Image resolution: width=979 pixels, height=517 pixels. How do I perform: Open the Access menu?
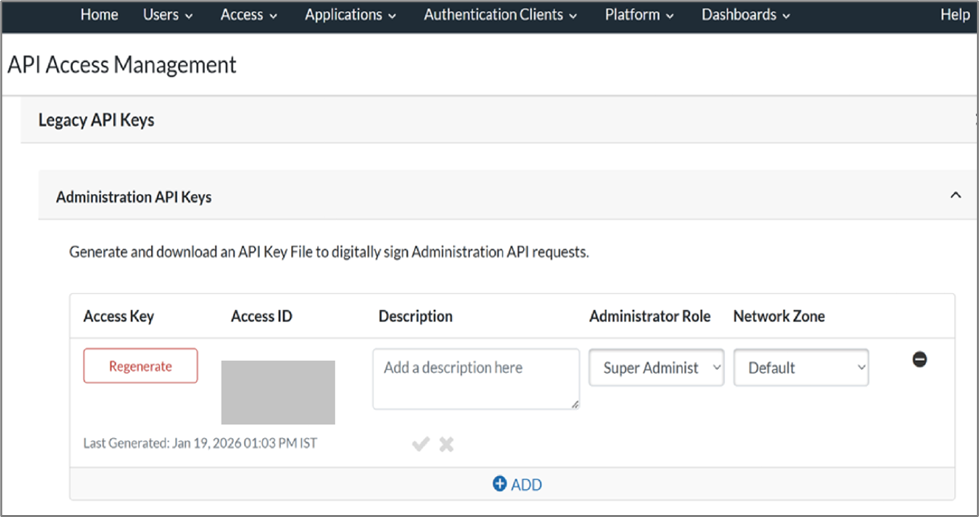tap(248, 15)
